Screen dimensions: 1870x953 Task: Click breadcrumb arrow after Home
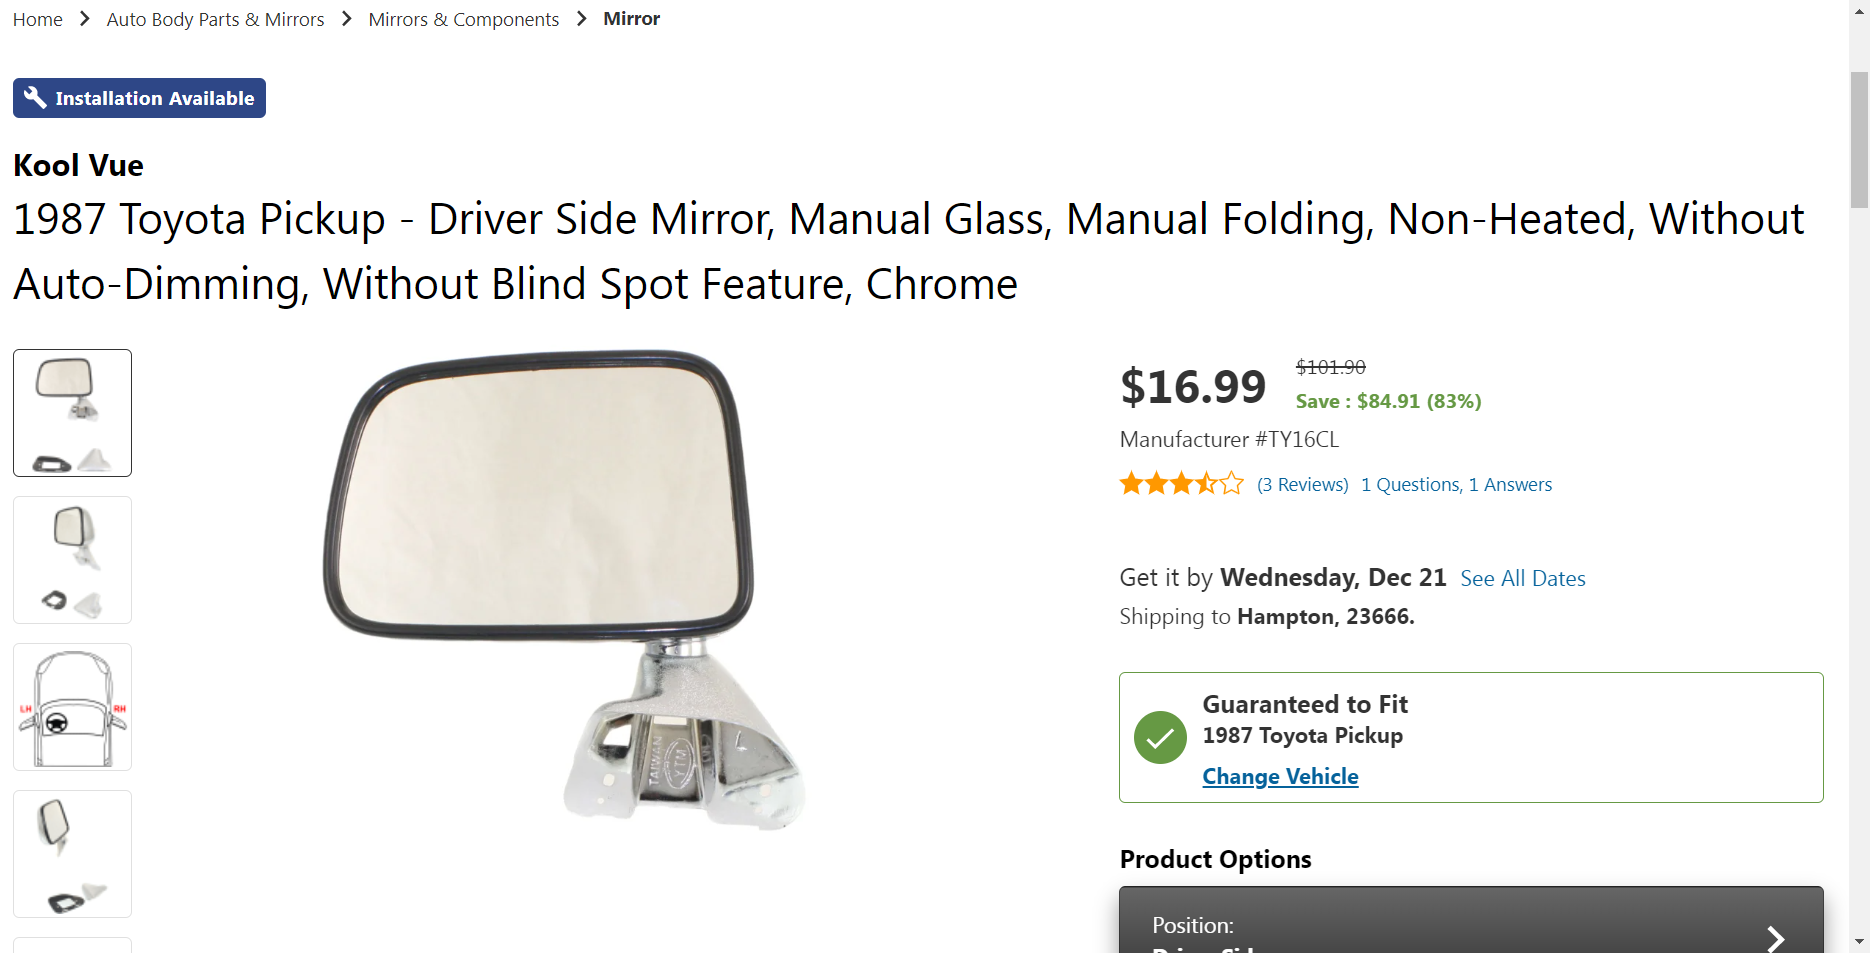coord(85,19)
